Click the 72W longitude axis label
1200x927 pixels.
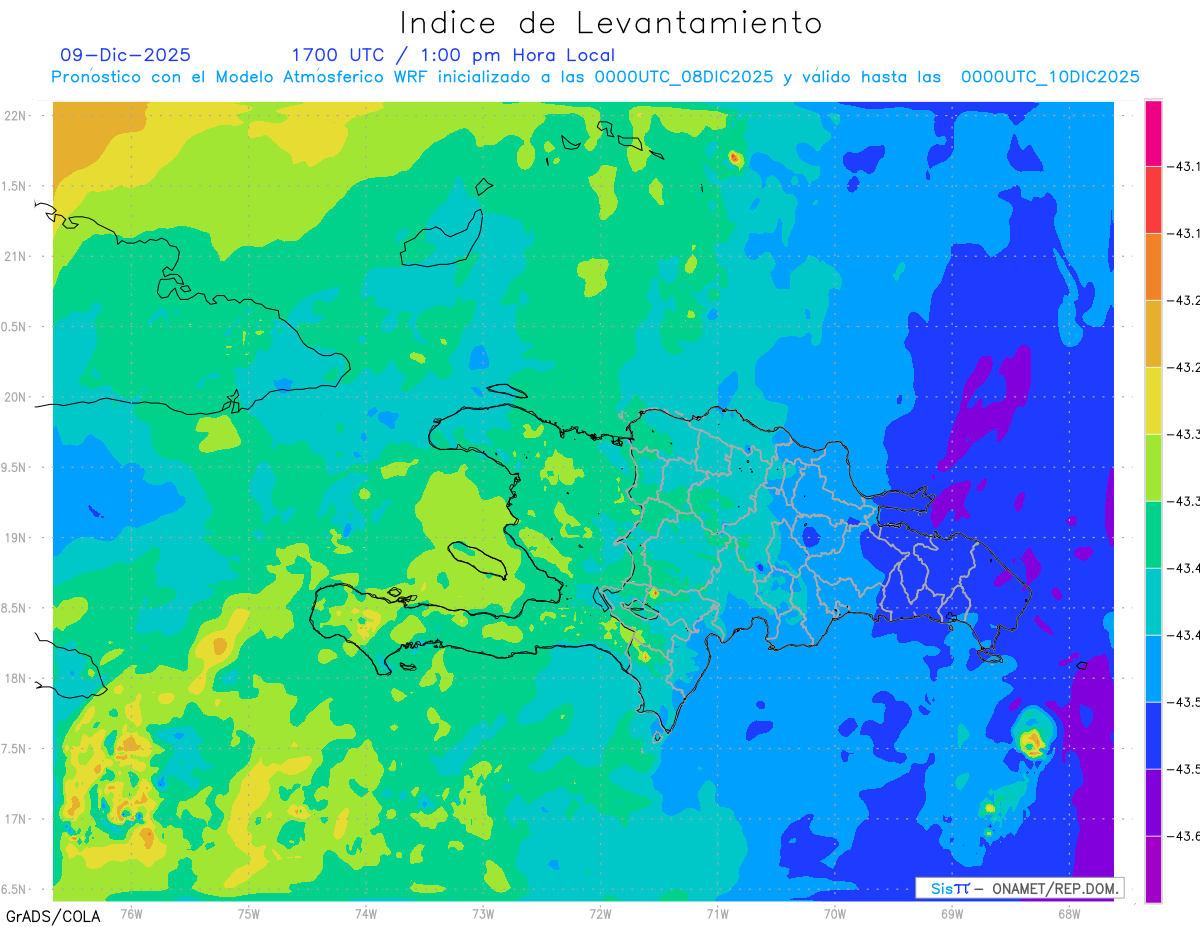[601, 913]
